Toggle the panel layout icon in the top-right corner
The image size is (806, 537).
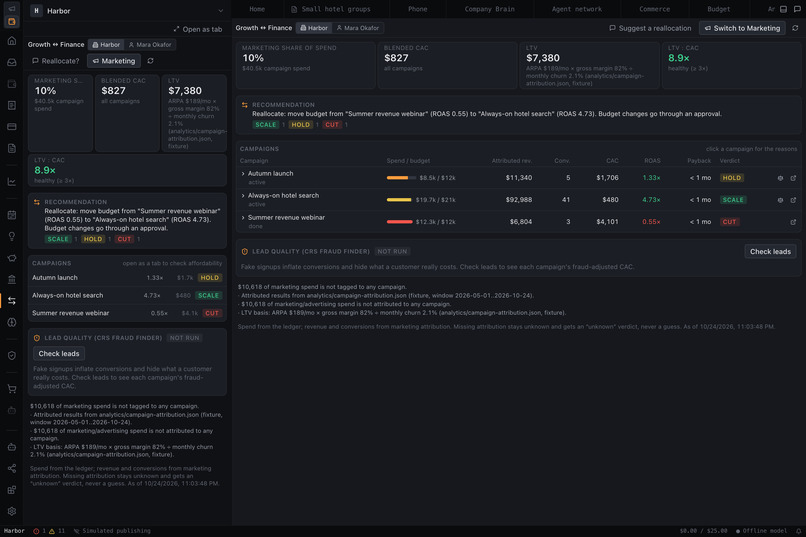[x=783, y=9]
